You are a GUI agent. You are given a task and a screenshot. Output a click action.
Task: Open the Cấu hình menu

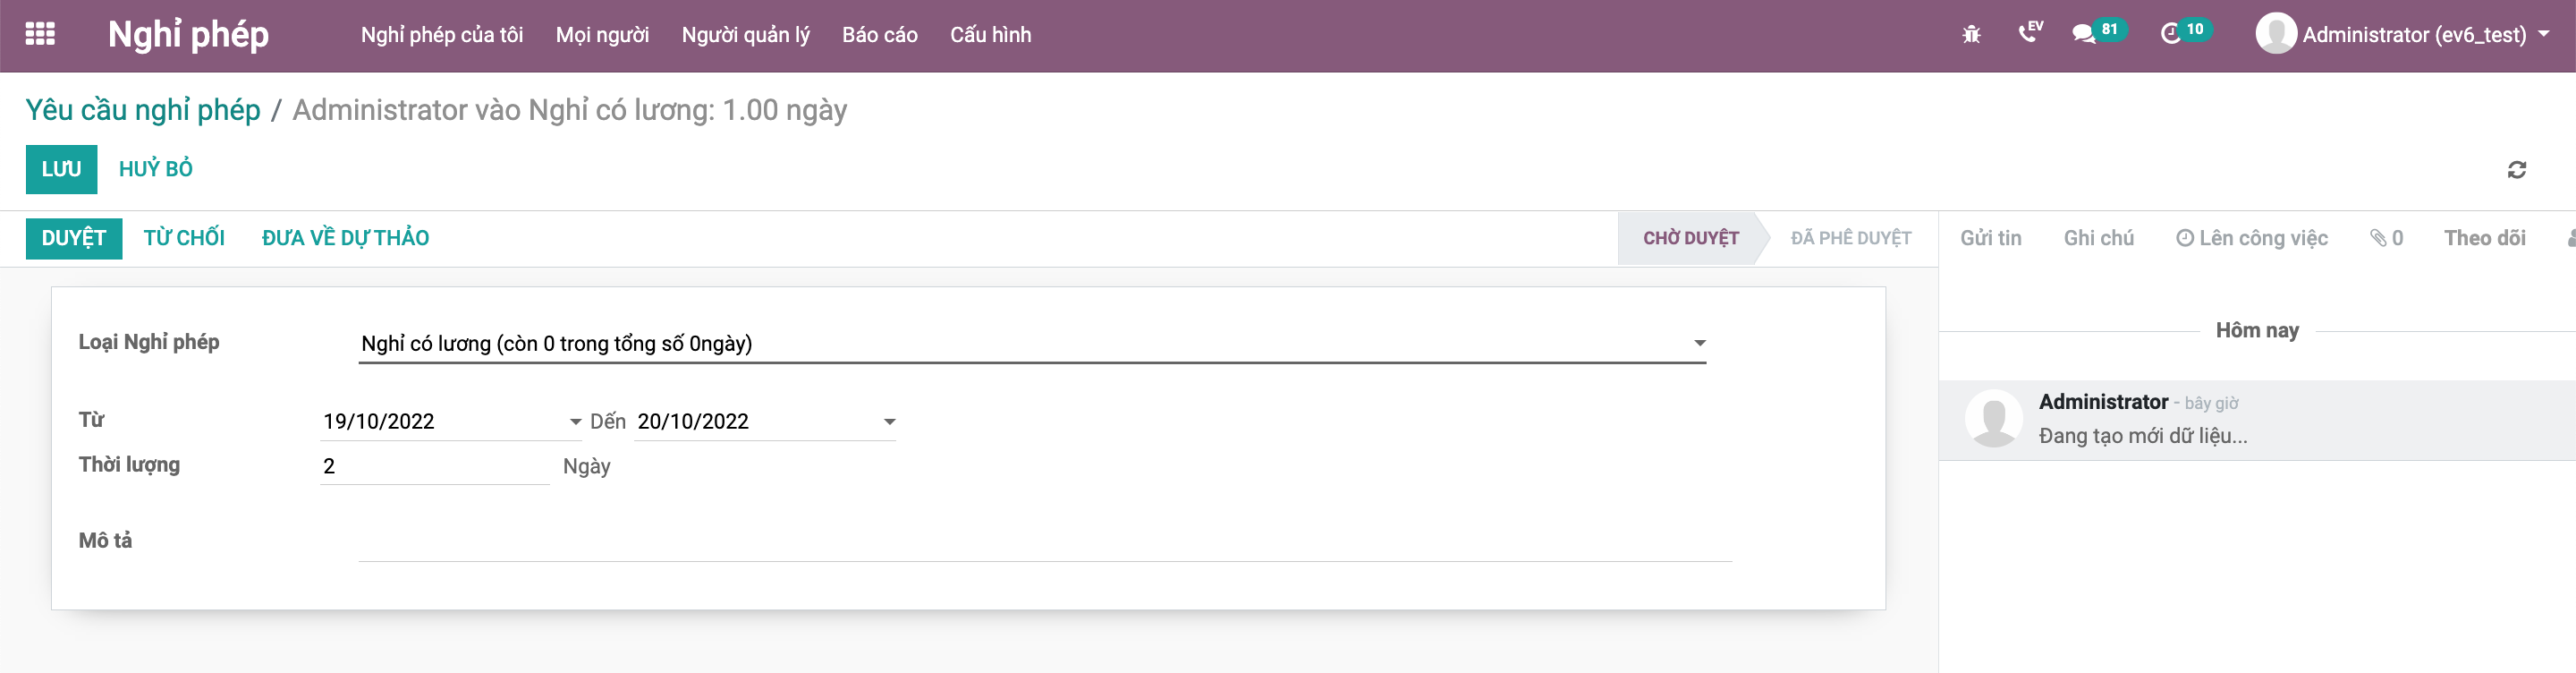(990, 35)
